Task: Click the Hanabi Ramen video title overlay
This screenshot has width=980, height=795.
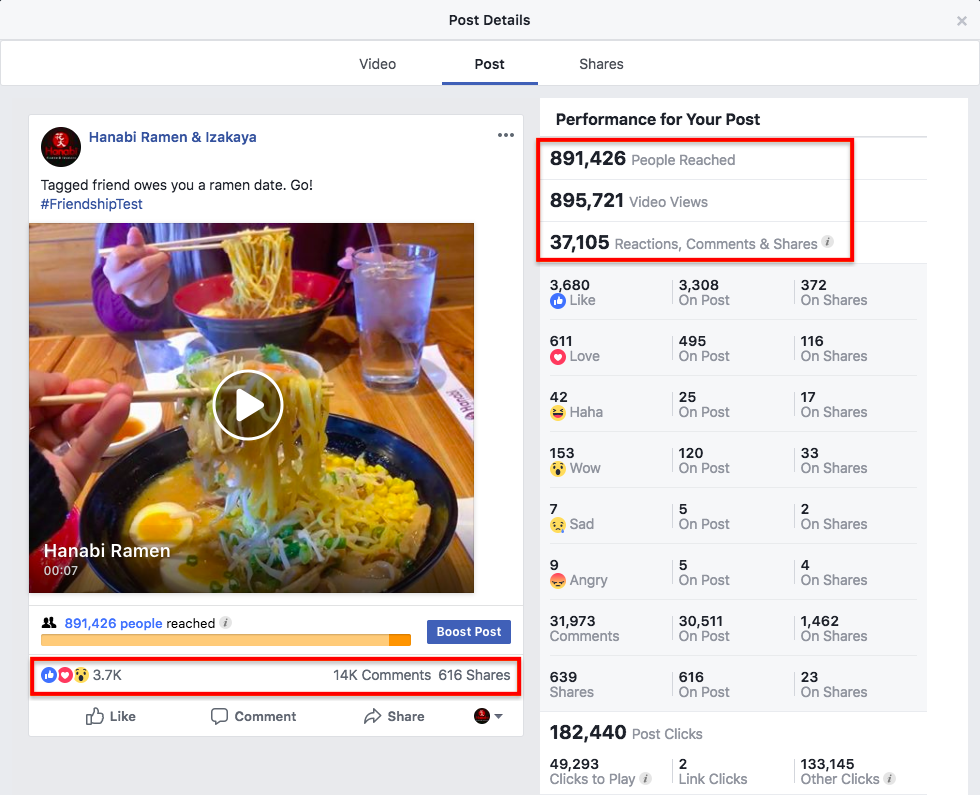Action: [107, 551]
